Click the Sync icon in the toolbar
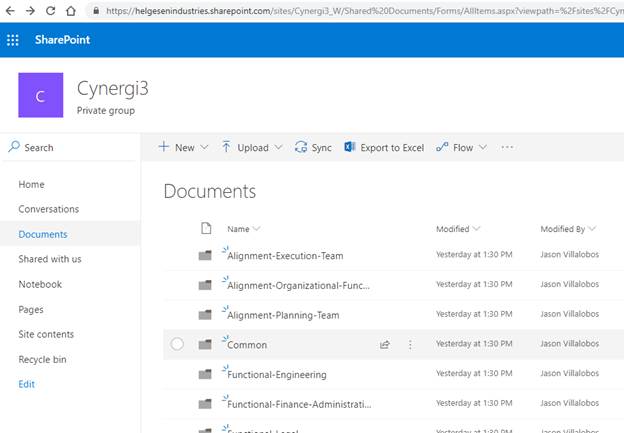This screenshot has width=624, height=433. [312, 147]
